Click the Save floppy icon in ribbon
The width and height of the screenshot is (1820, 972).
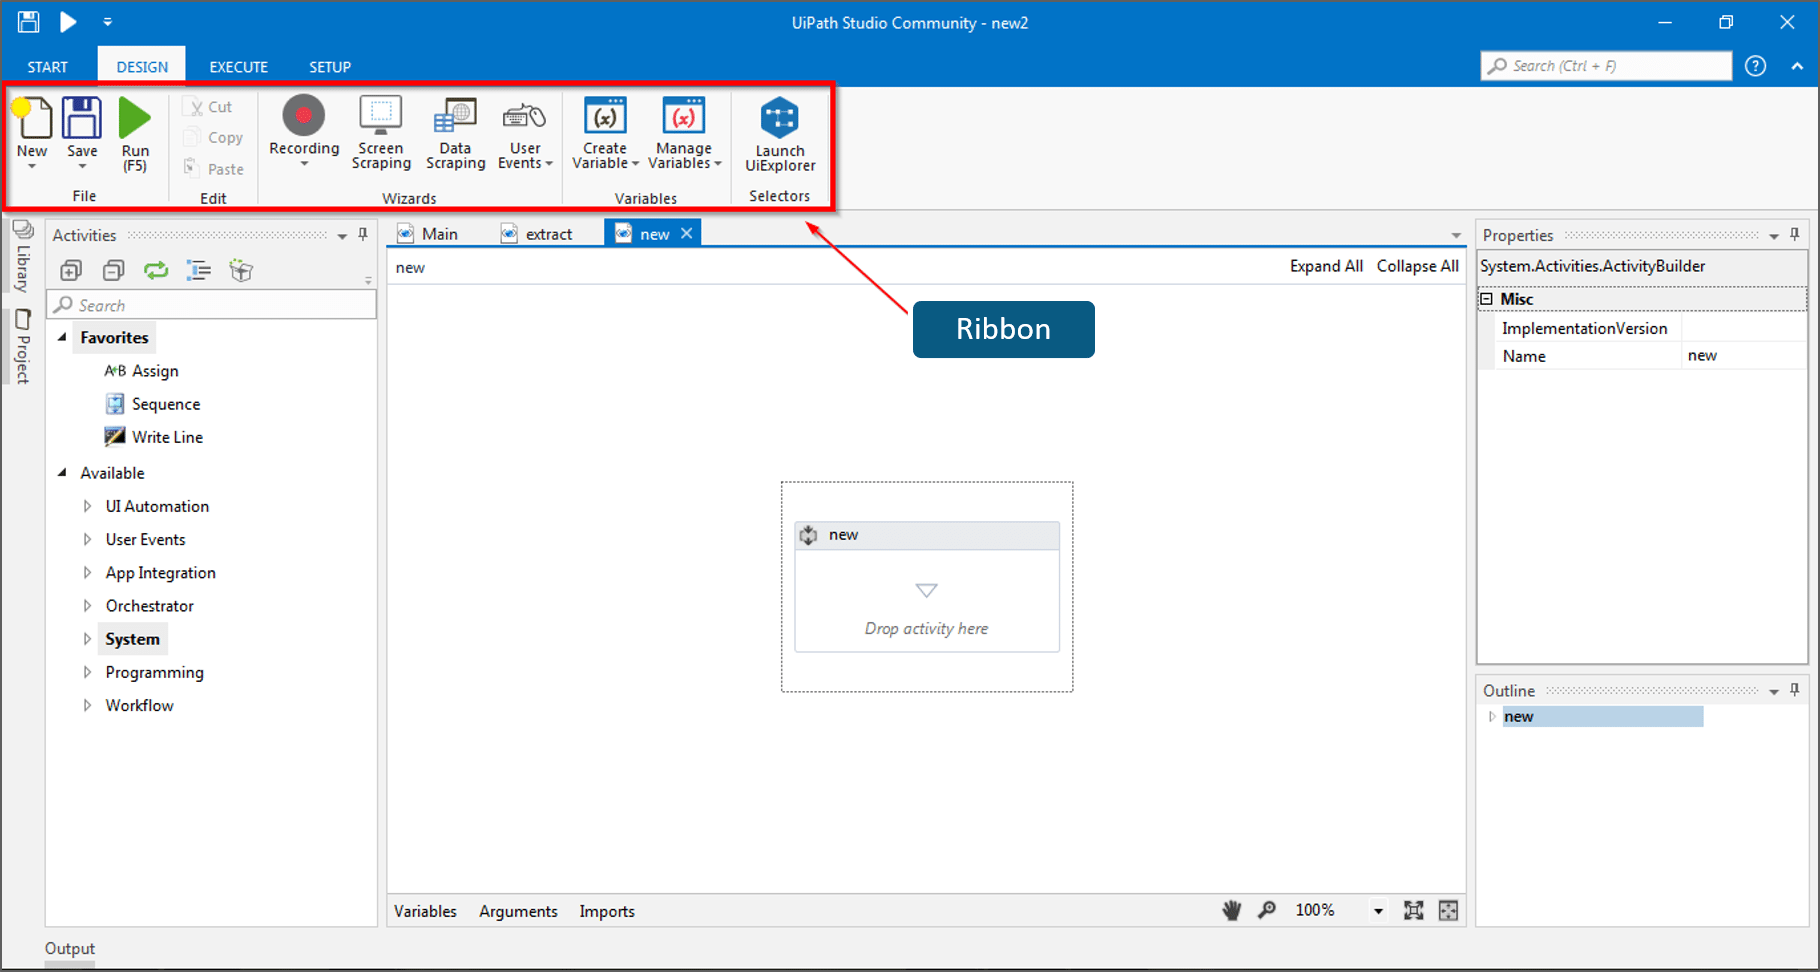click(x=82, y=118)
